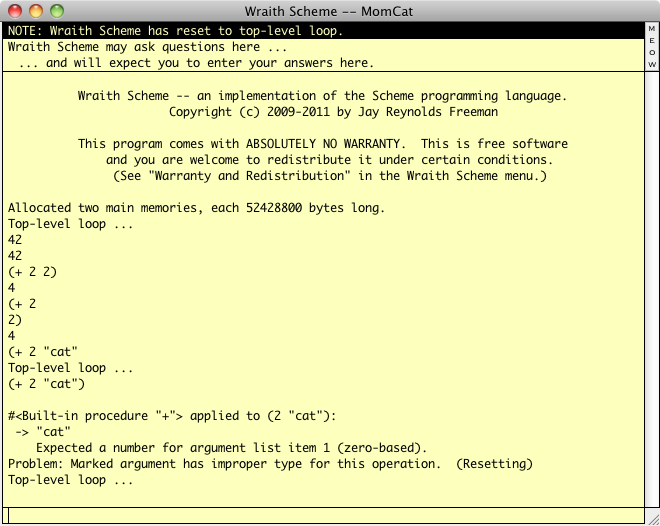Screen dimensions: 660x526
Task: Click the 'Warranty and Redistribution' reference line
Action: pyautogui.click(x=322, y=176)
